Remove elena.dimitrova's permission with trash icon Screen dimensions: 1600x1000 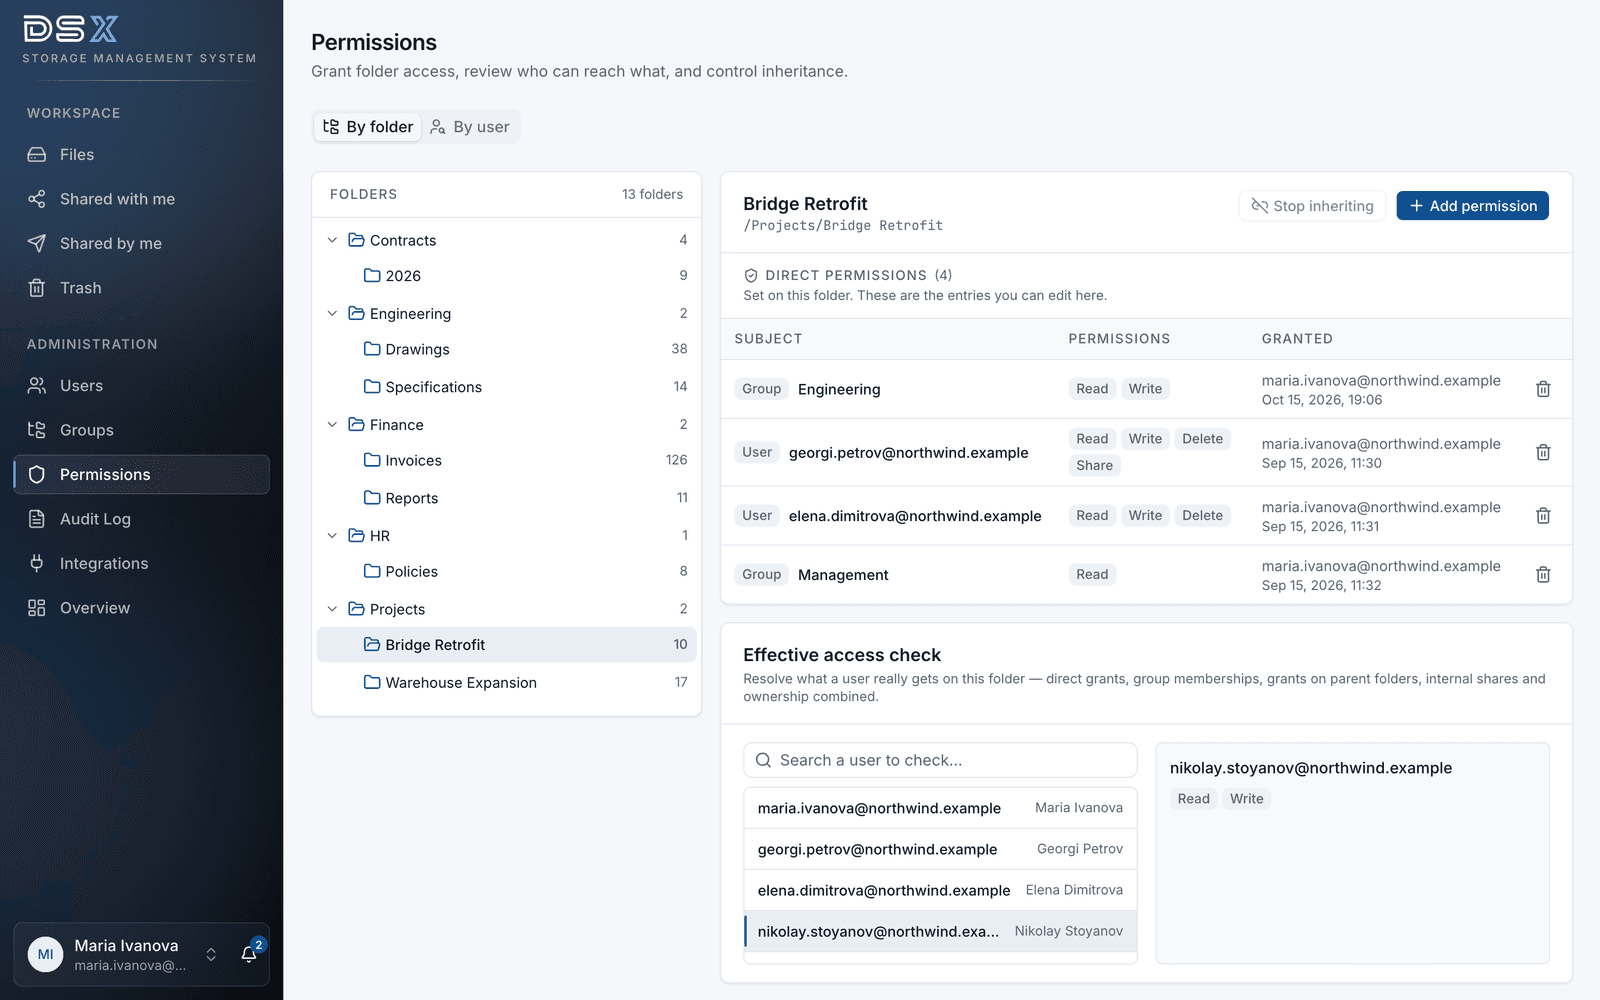(1543, 516)
